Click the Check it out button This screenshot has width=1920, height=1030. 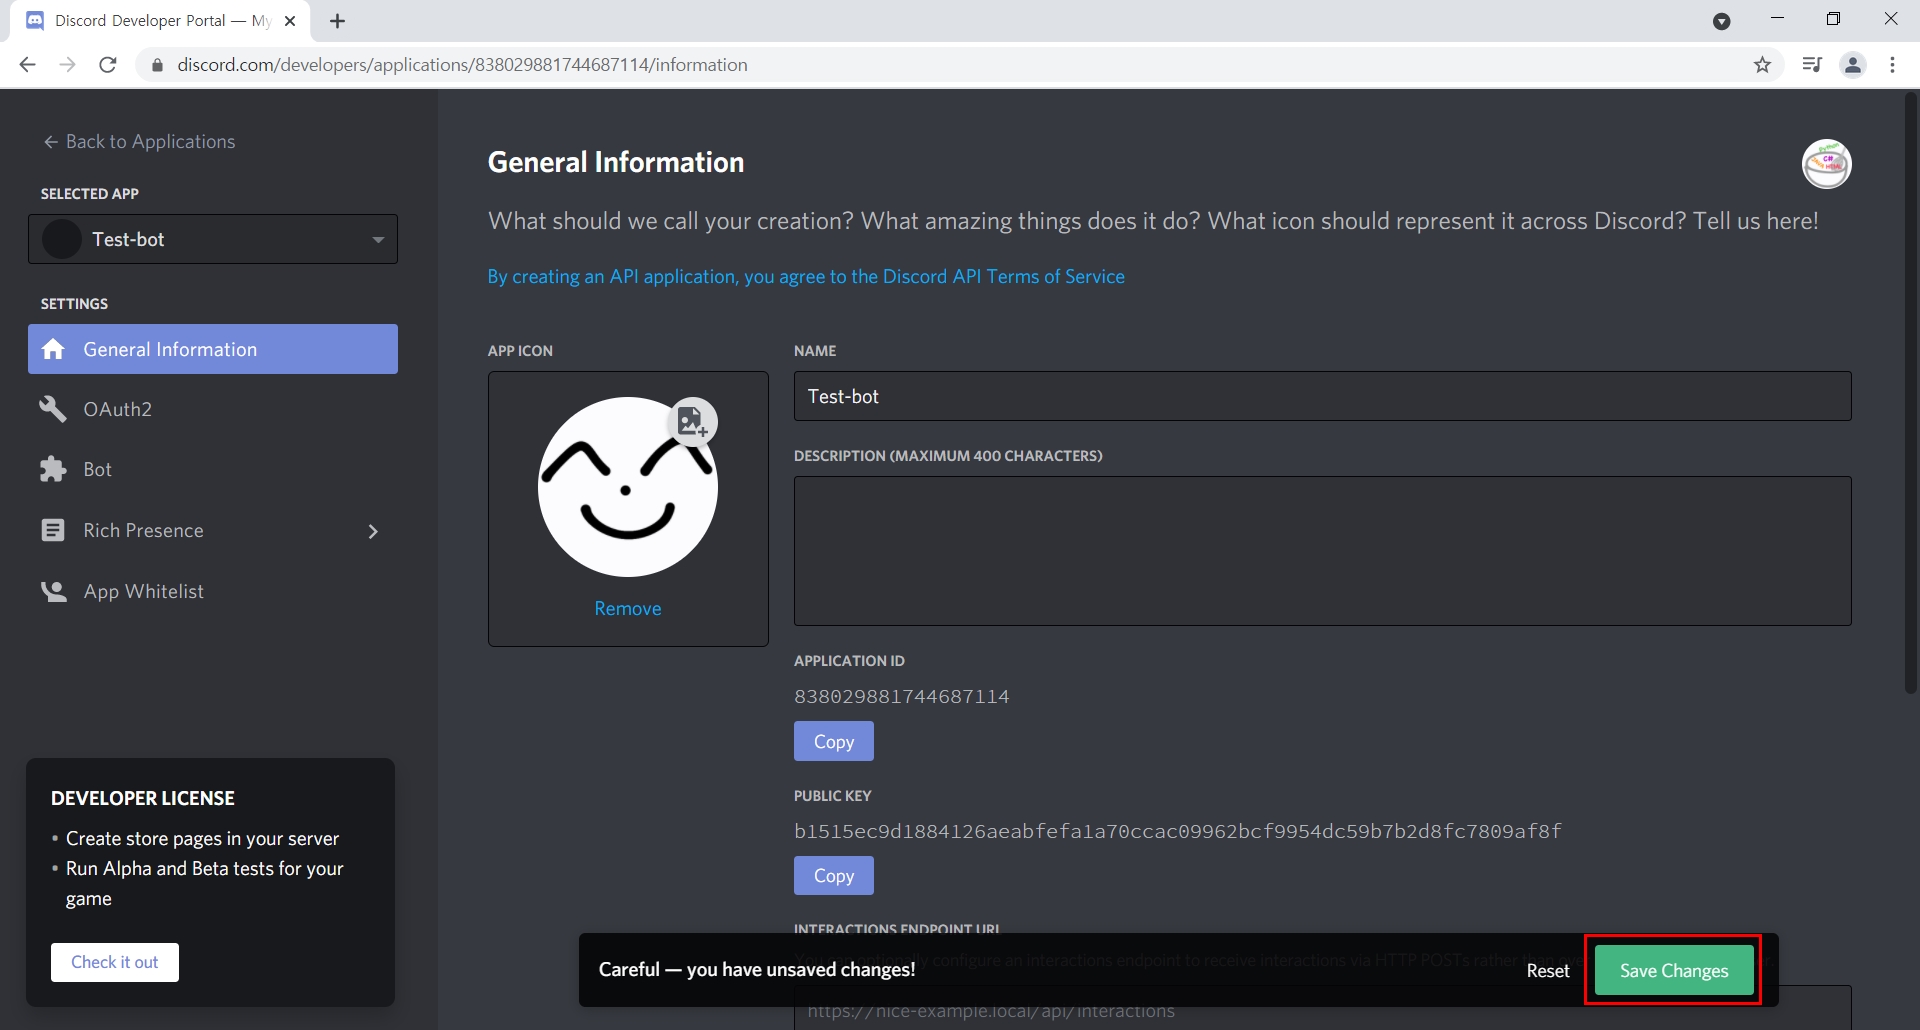coord(115,962)
